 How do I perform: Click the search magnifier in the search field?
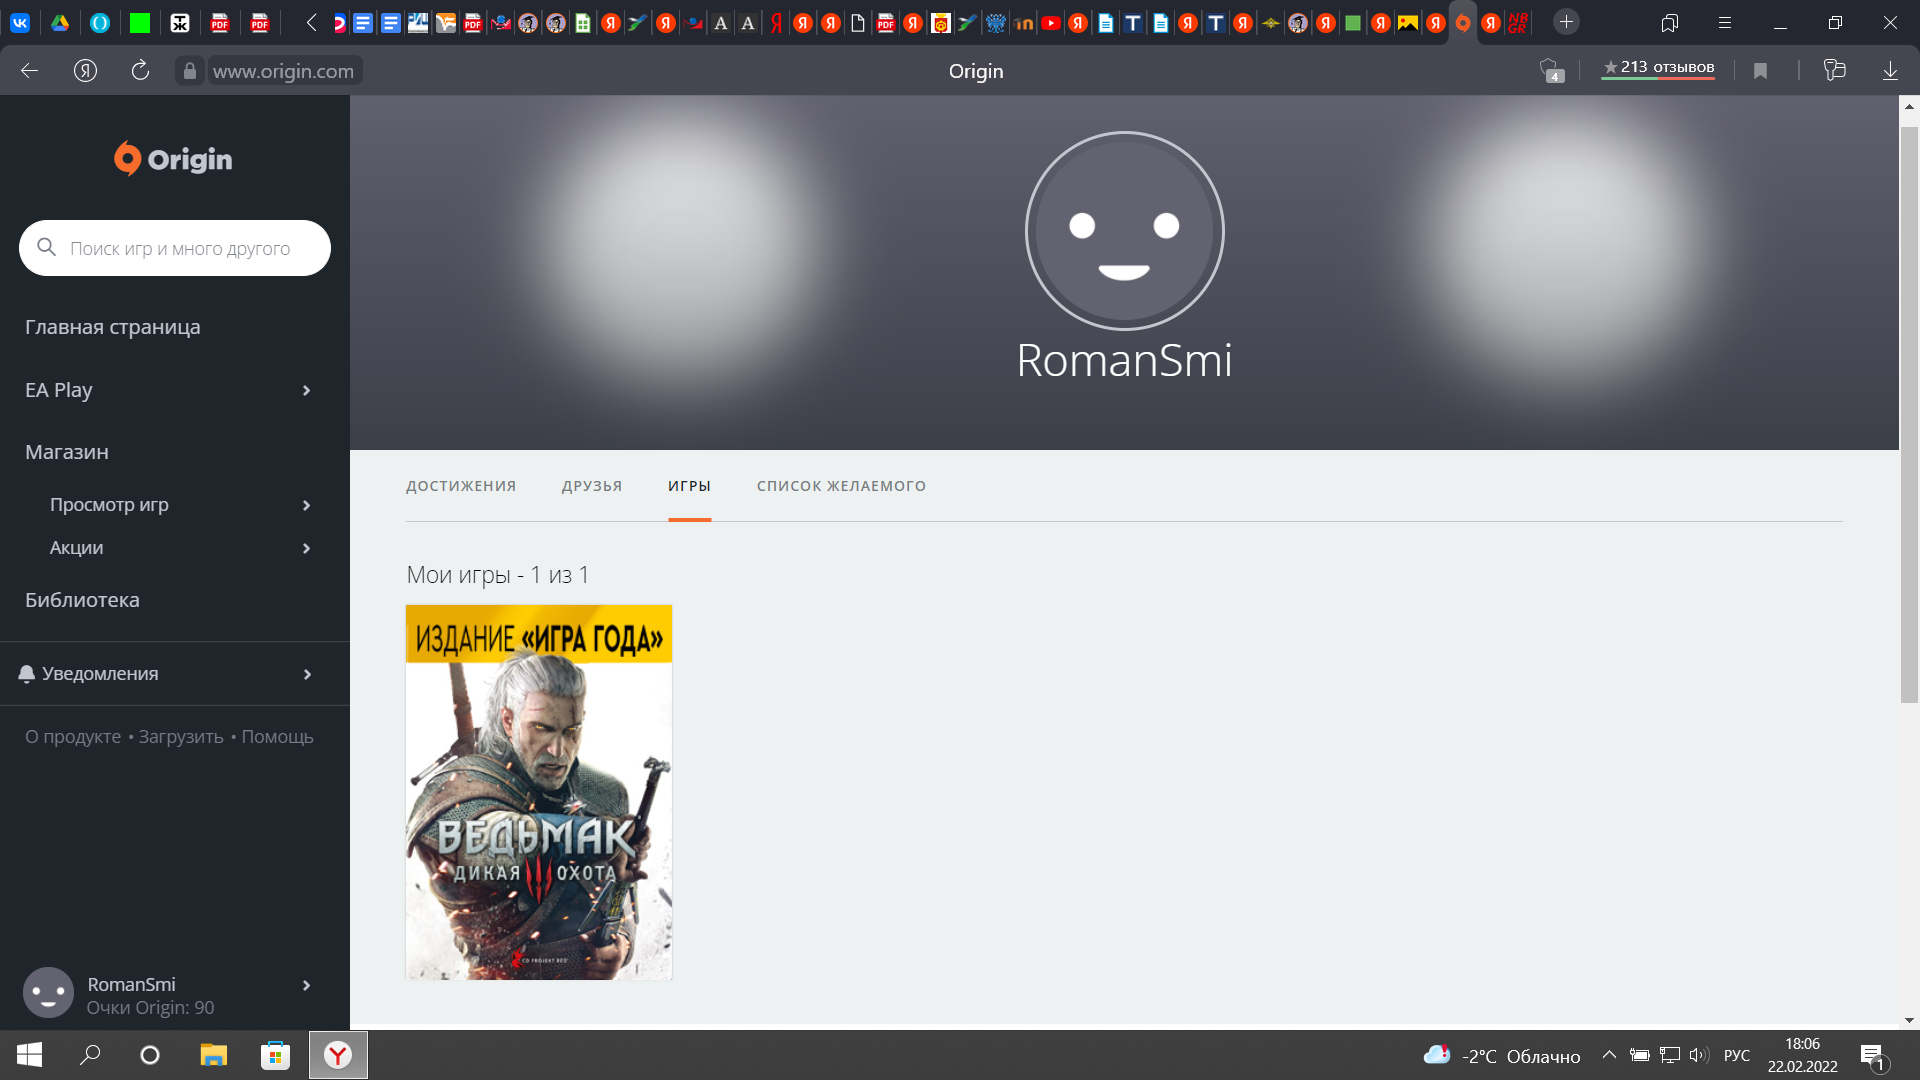(x=46, y=246)
